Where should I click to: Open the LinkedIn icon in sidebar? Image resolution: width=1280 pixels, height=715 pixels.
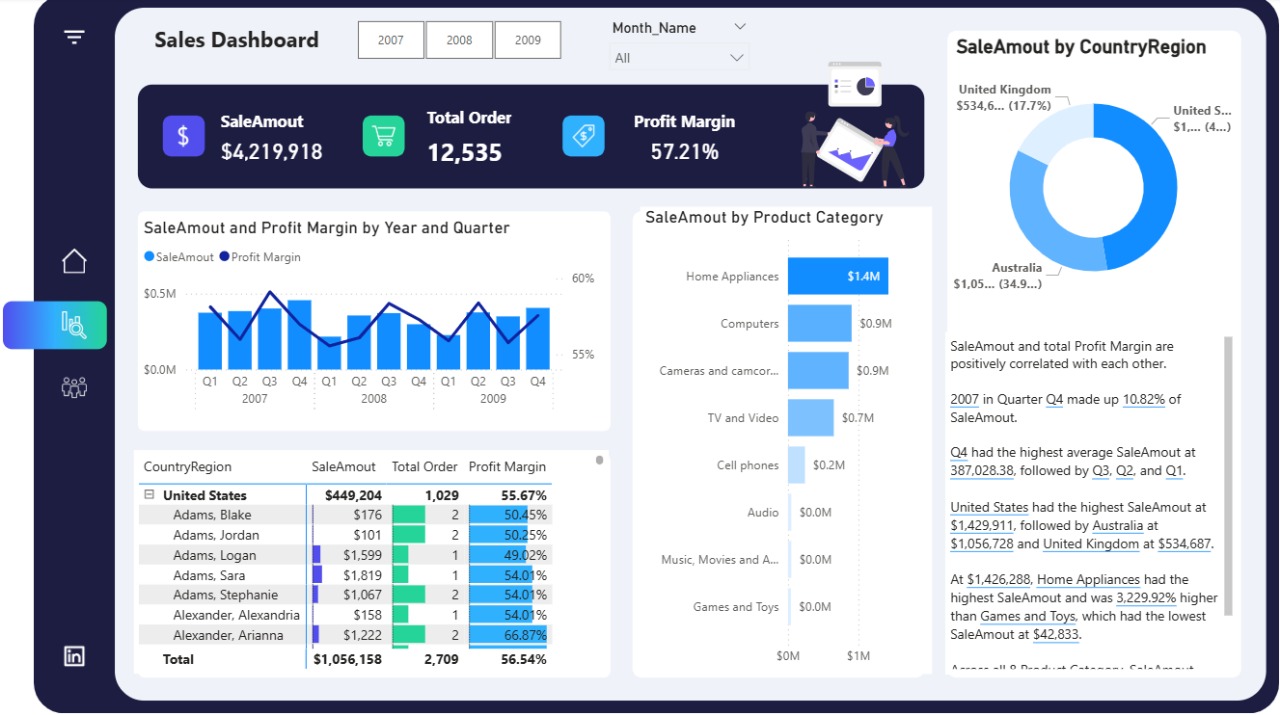click(x=74, y=656)
